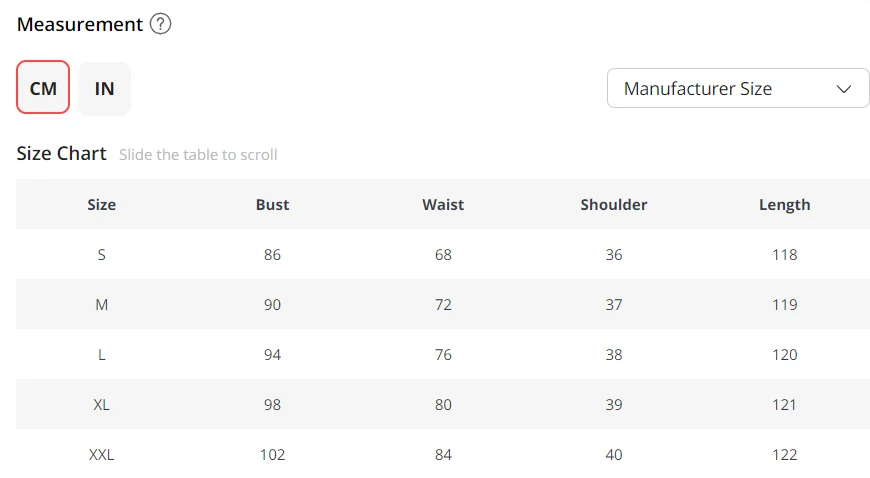Image resolution: width=870 pixels, height=478 pixels.
Task: Select the XL size row label
Action: point(102,404)
